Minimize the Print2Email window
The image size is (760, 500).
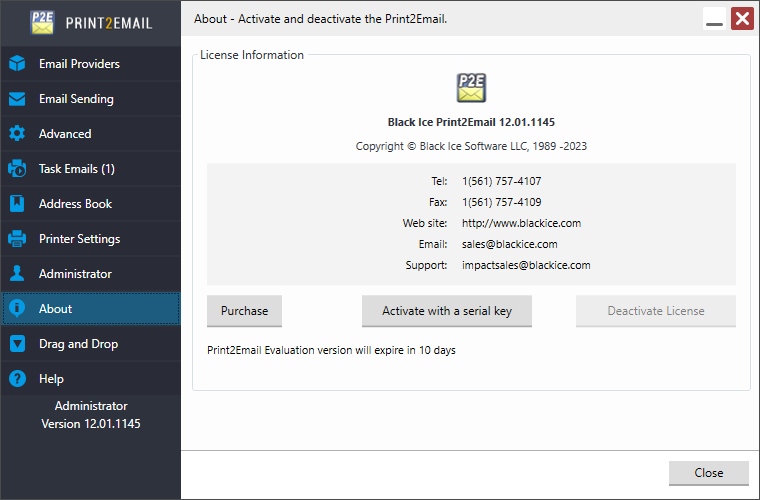[714, 19]
